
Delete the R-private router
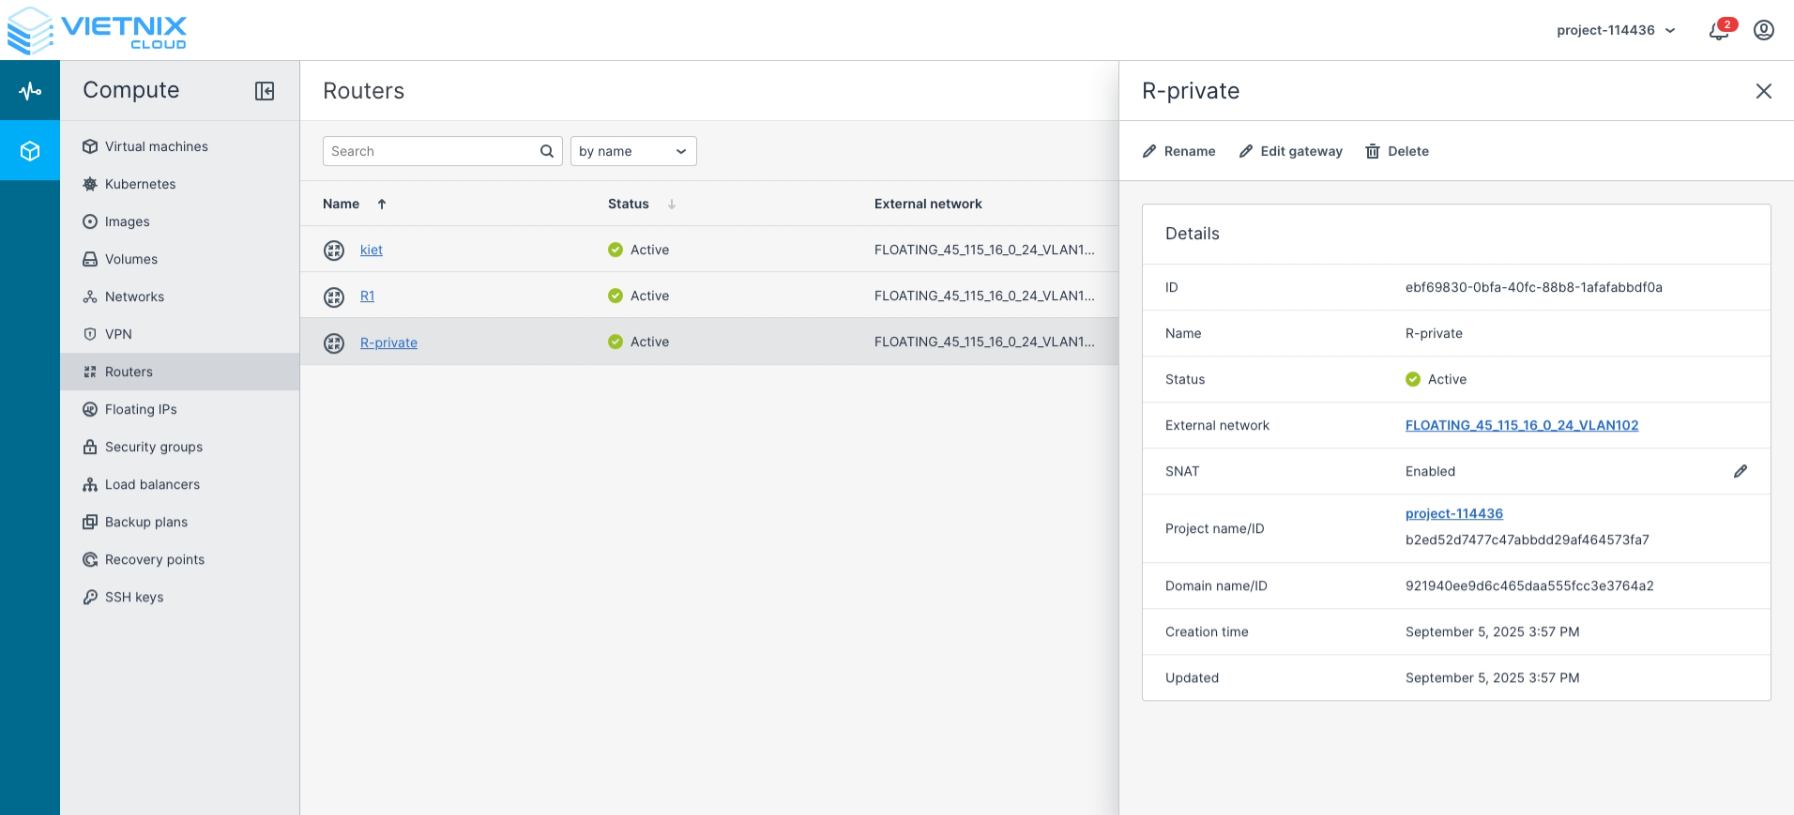click(x=1397, y=151)
